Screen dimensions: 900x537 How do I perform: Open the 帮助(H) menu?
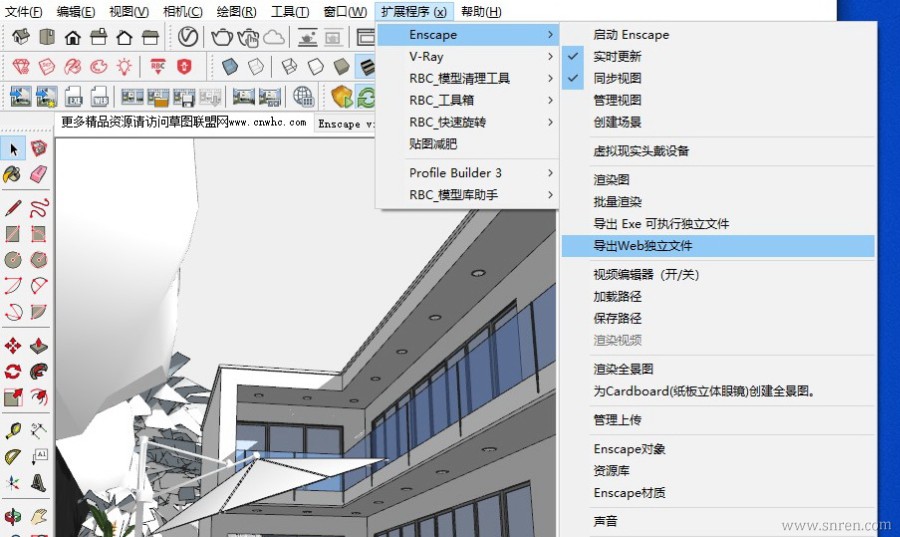coord(481,11)
